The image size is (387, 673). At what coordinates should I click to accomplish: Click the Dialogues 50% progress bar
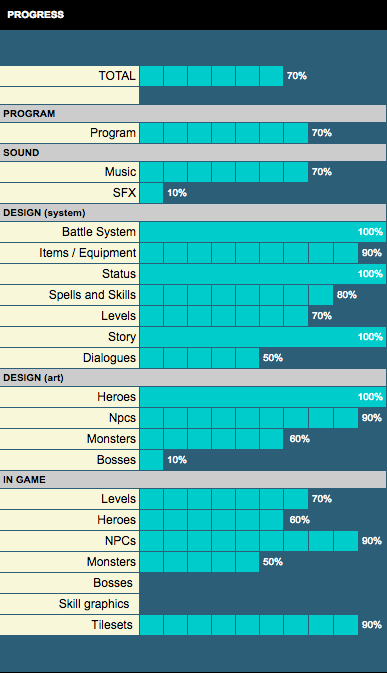point(200,358)
